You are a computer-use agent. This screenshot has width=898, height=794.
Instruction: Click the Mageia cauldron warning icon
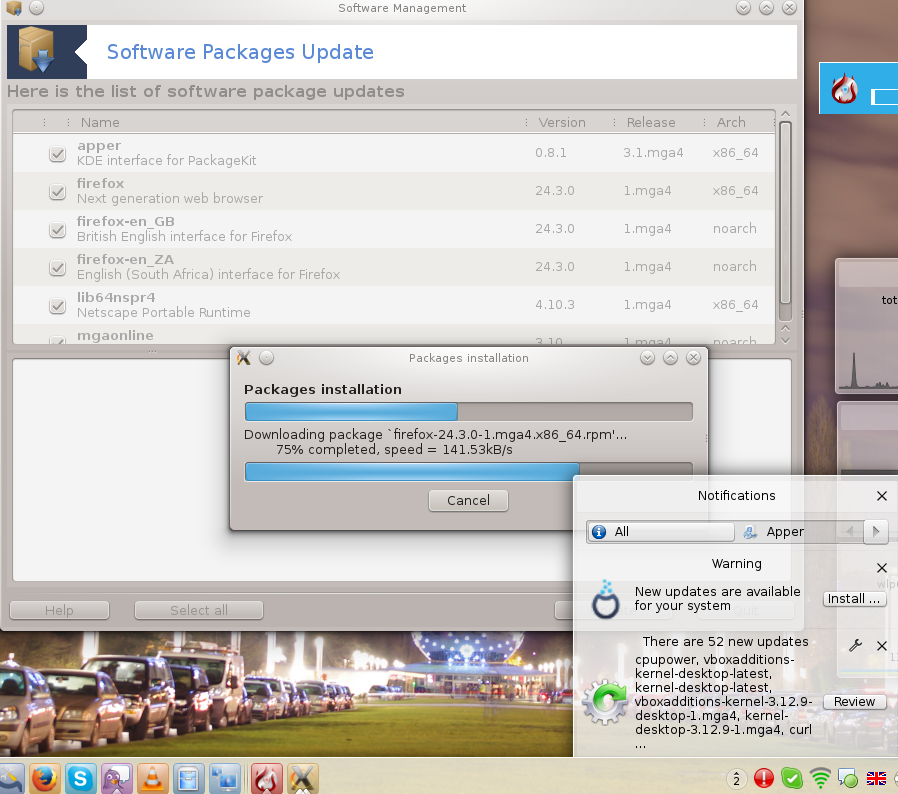[605, 599]
